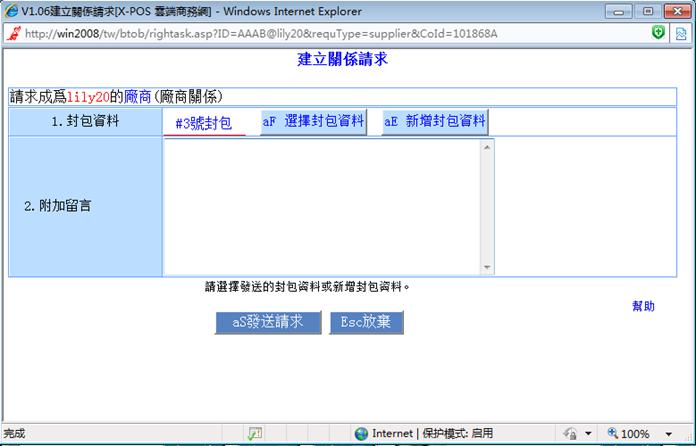Expand dropdown arrow next to status settings icon

tap(588, 434)
